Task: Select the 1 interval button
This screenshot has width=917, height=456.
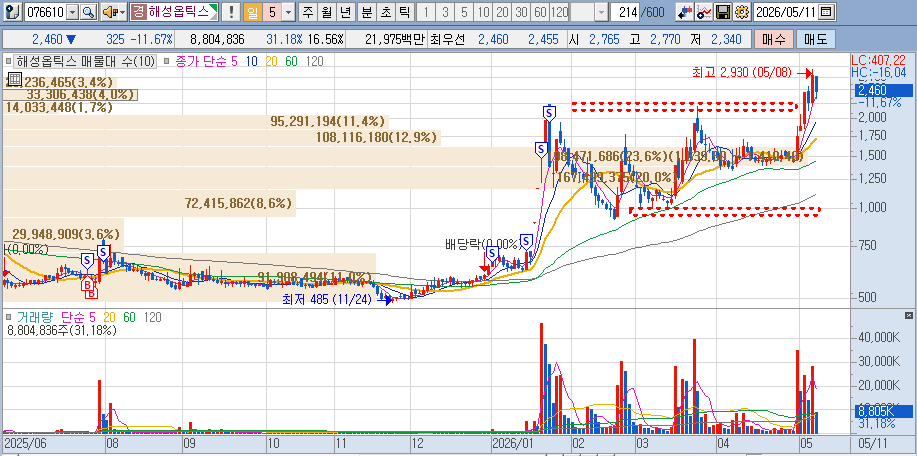Action: point(427,11)
